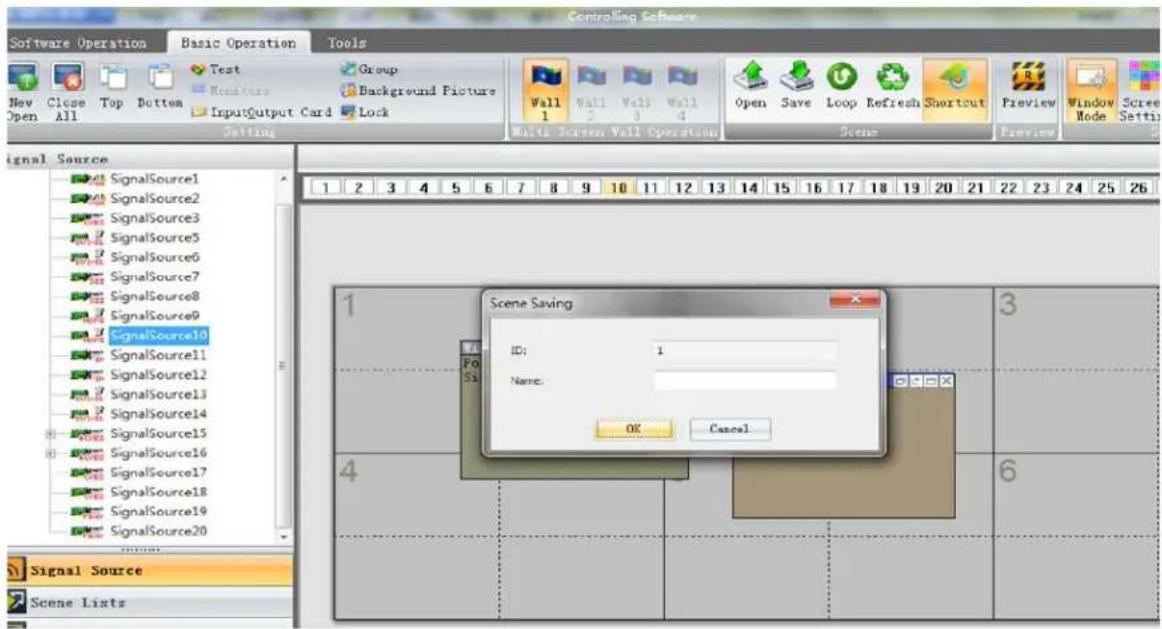
Task: Select SignalSource9 in tree
Action: (x=154, y=316)
